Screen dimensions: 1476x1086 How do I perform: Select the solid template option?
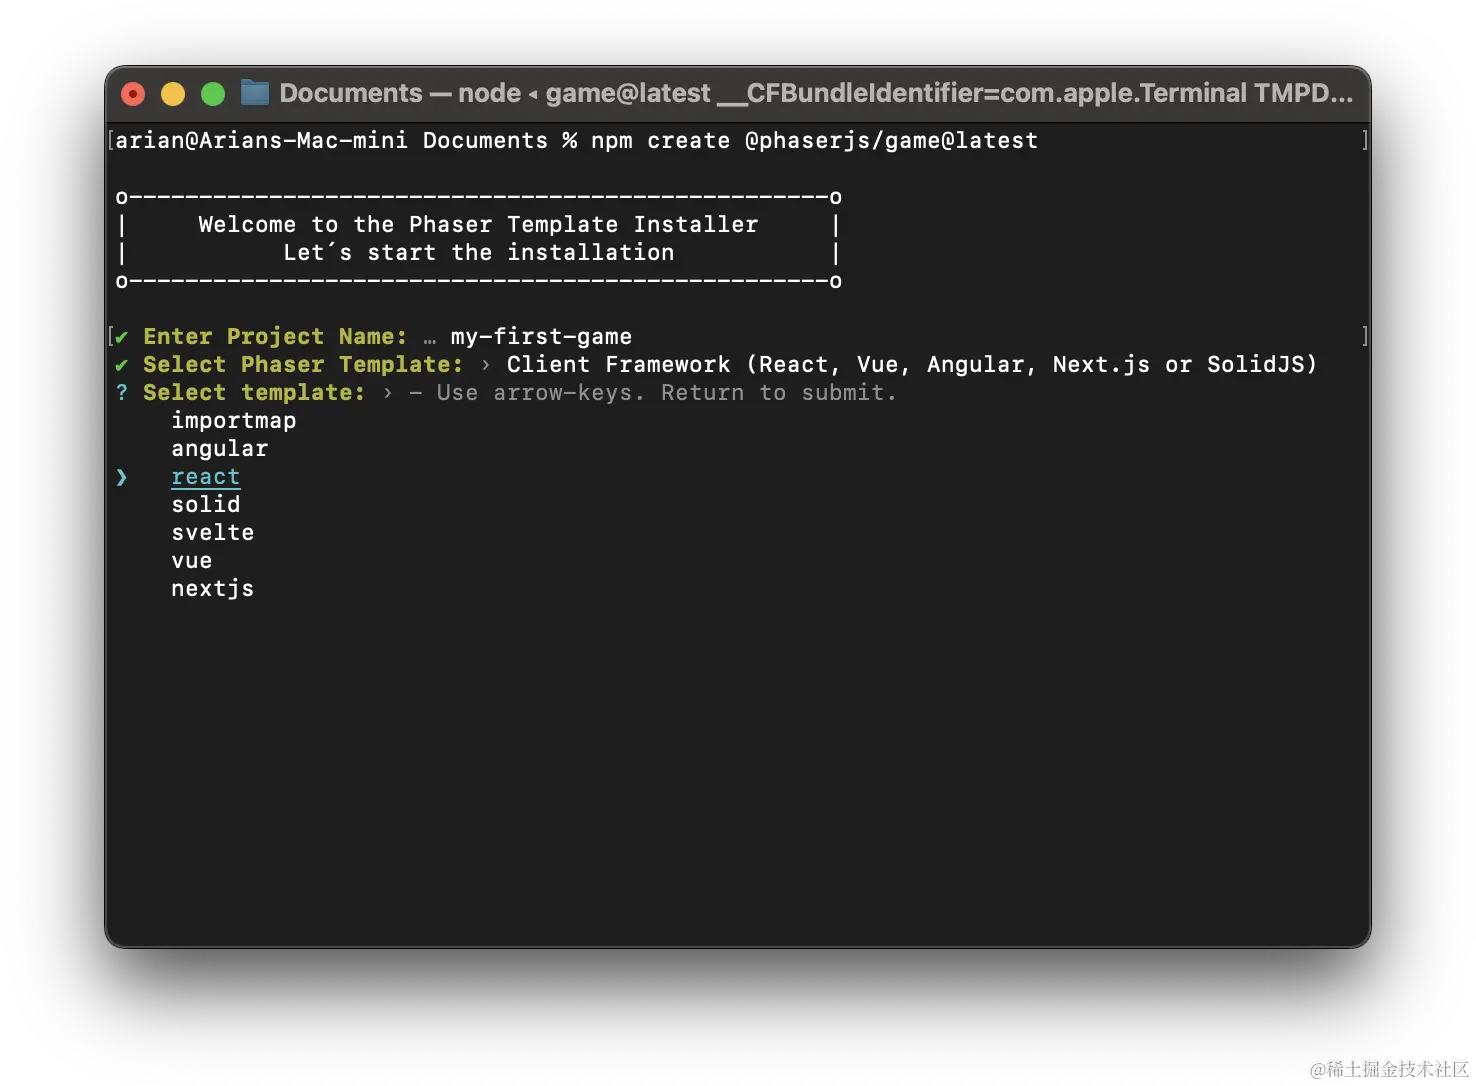coord(205,505)
